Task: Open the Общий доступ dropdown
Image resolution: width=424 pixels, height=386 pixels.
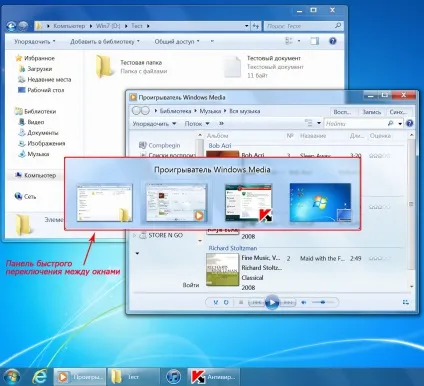Action: 177,42
